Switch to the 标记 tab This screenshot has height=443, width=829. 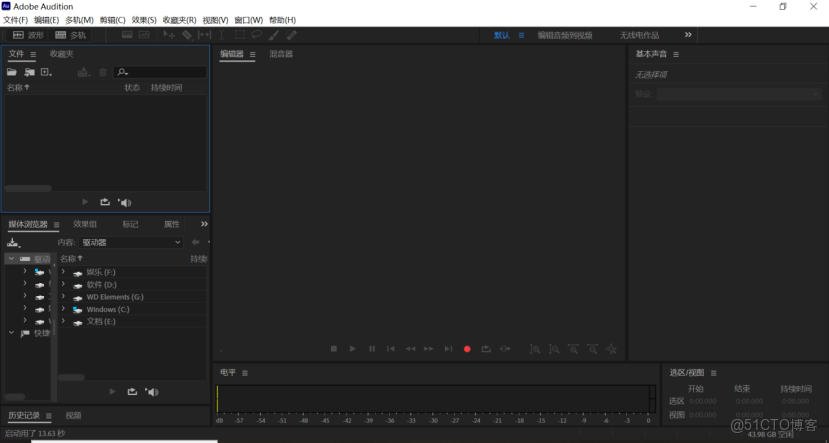(130, 224)
